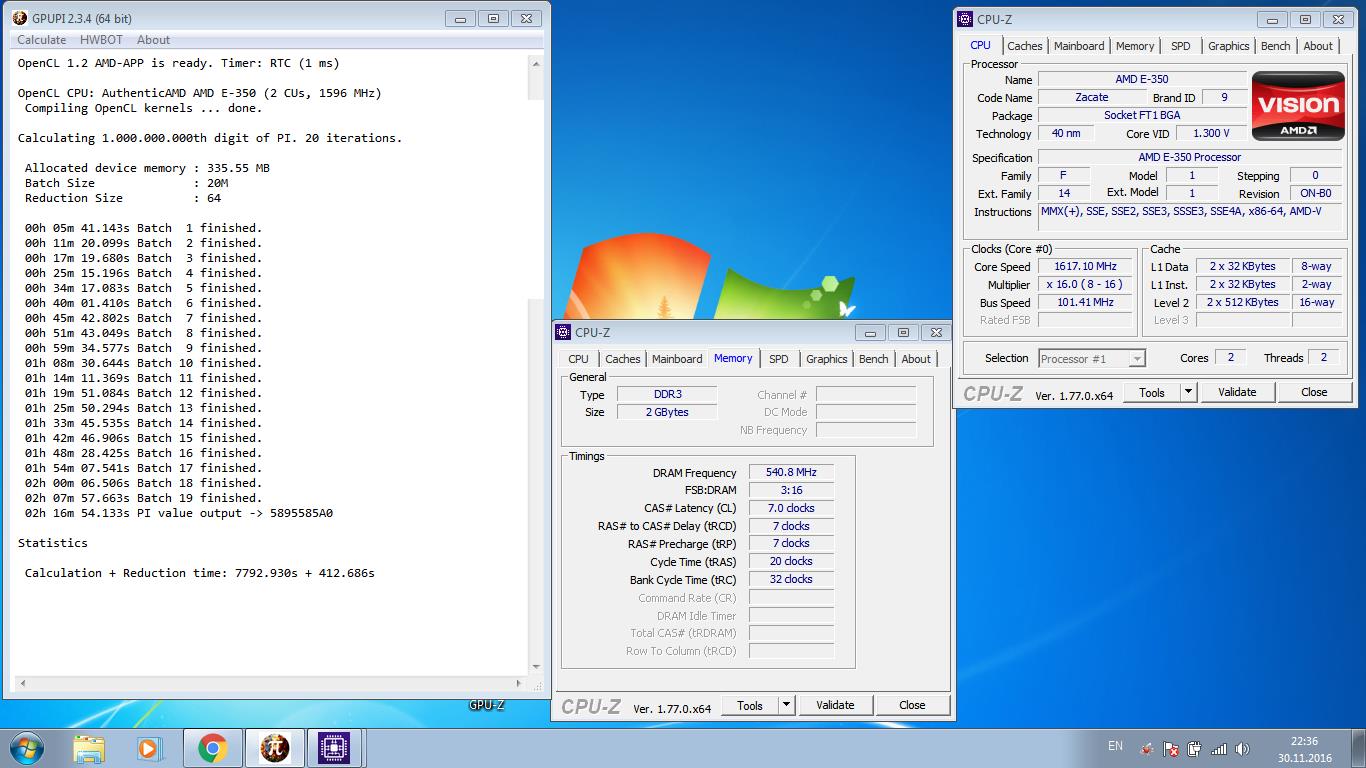This screenshot has width=1366, height=768.
Task: Click Tools button in Memory window
Action: point(750,705)
